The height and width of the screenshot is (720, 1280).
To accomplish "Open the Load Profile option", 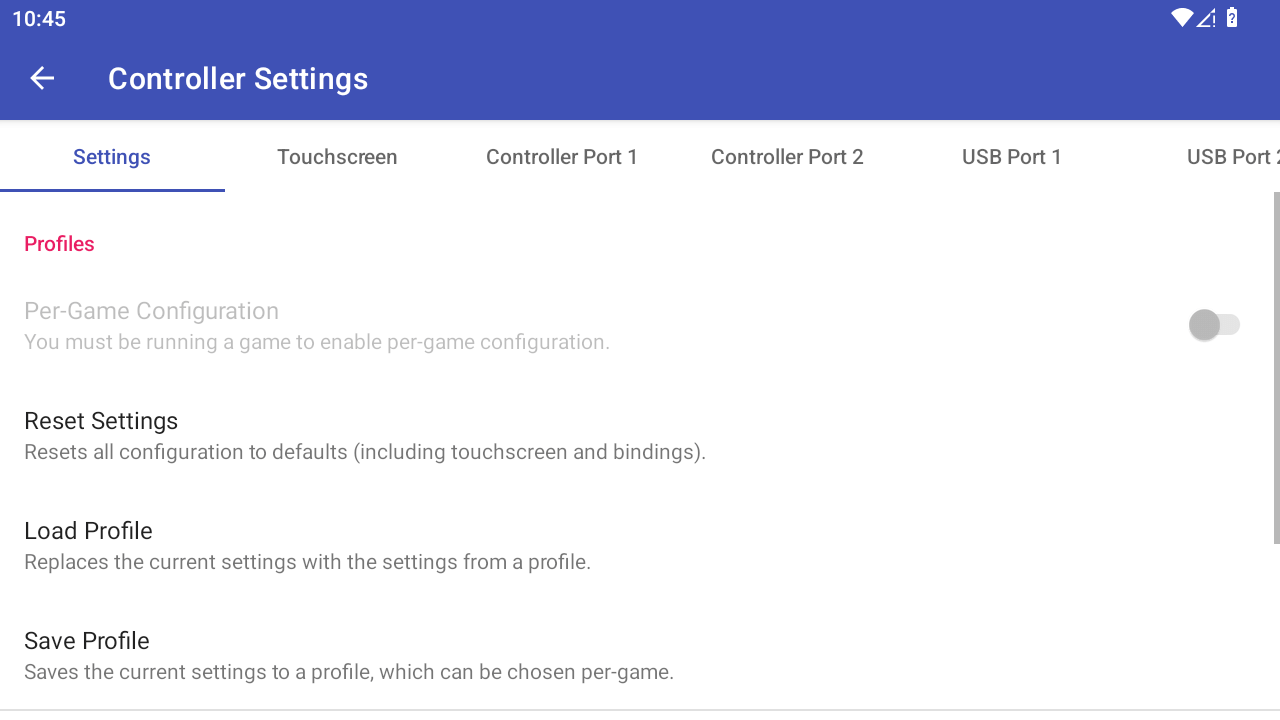I will tap(88, 531).
